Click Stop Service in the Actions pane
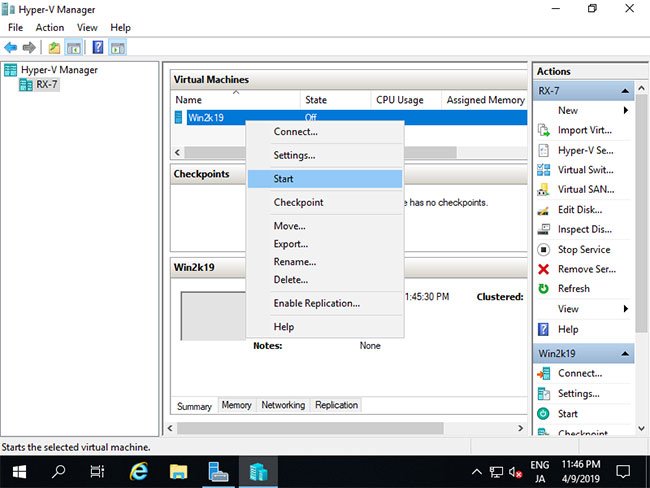650x488 pixels. (x=584, y=250)
